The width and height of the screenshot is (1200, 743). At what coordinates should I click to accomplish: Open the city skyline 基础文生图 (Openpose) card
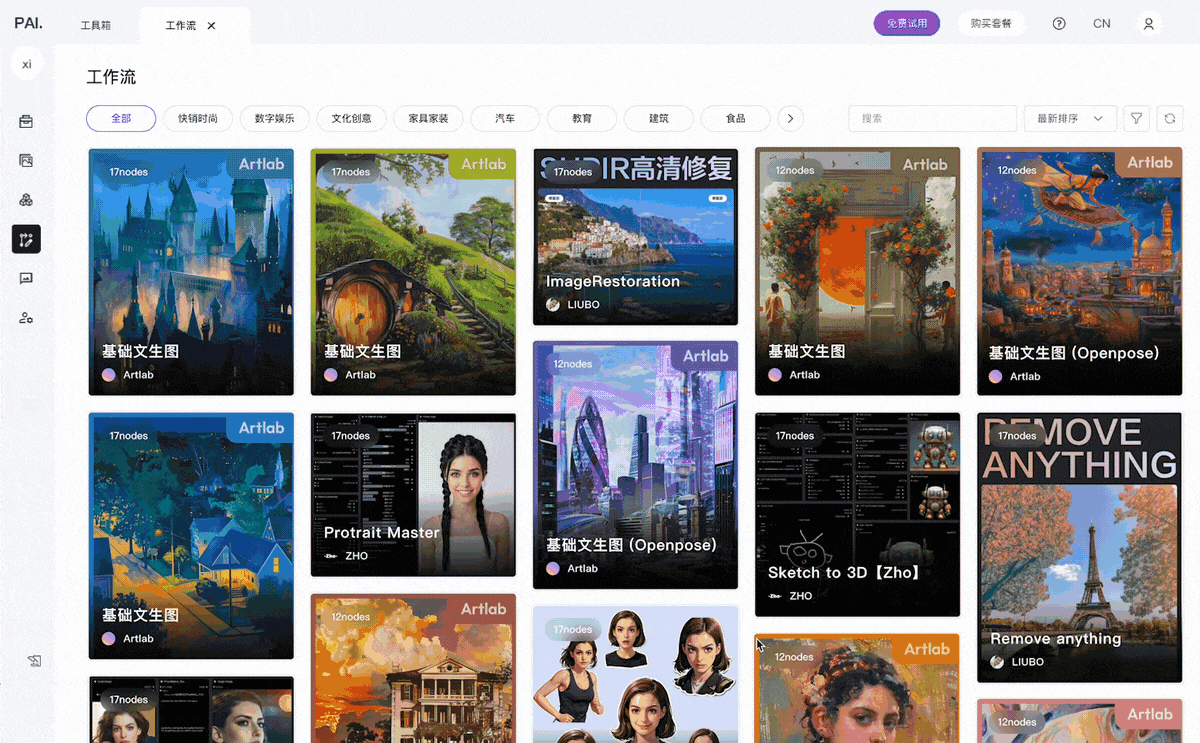[x=635, y=465]
